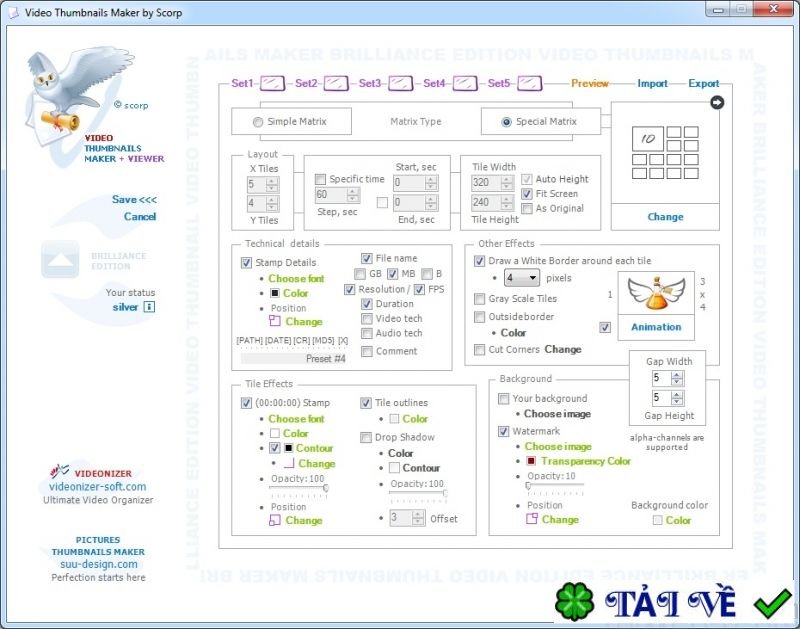Click the Brilliance Edition arrow icon
The height and width of the screenshot is (629, 800).
click(60, 259)
